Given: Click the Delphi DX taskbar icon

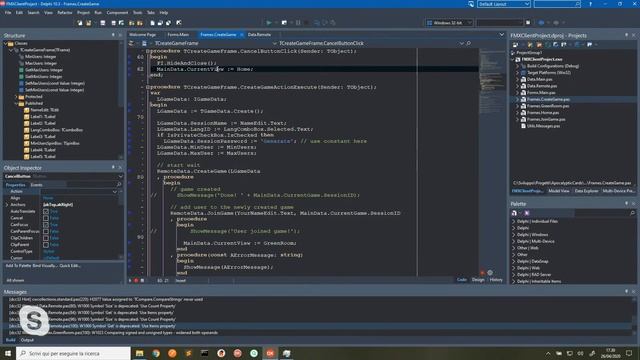Looking at the screenshot, I should coord(270,353).
